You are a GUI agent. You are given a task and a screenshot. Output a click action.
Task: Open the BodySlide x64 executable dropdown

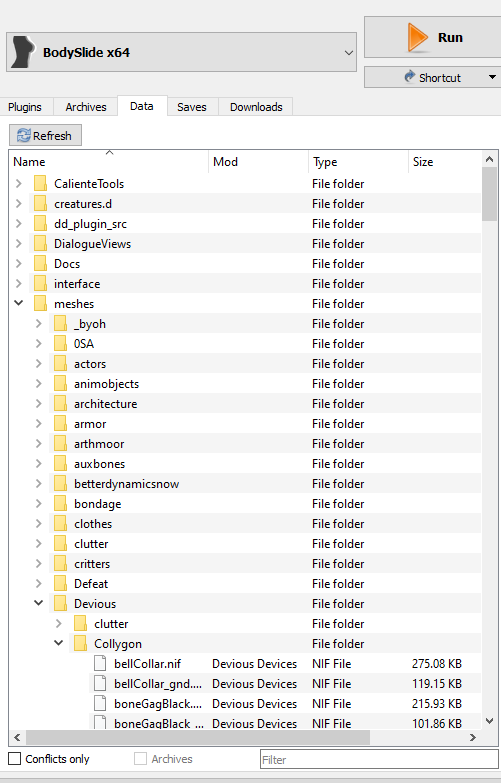coord(181,52)
